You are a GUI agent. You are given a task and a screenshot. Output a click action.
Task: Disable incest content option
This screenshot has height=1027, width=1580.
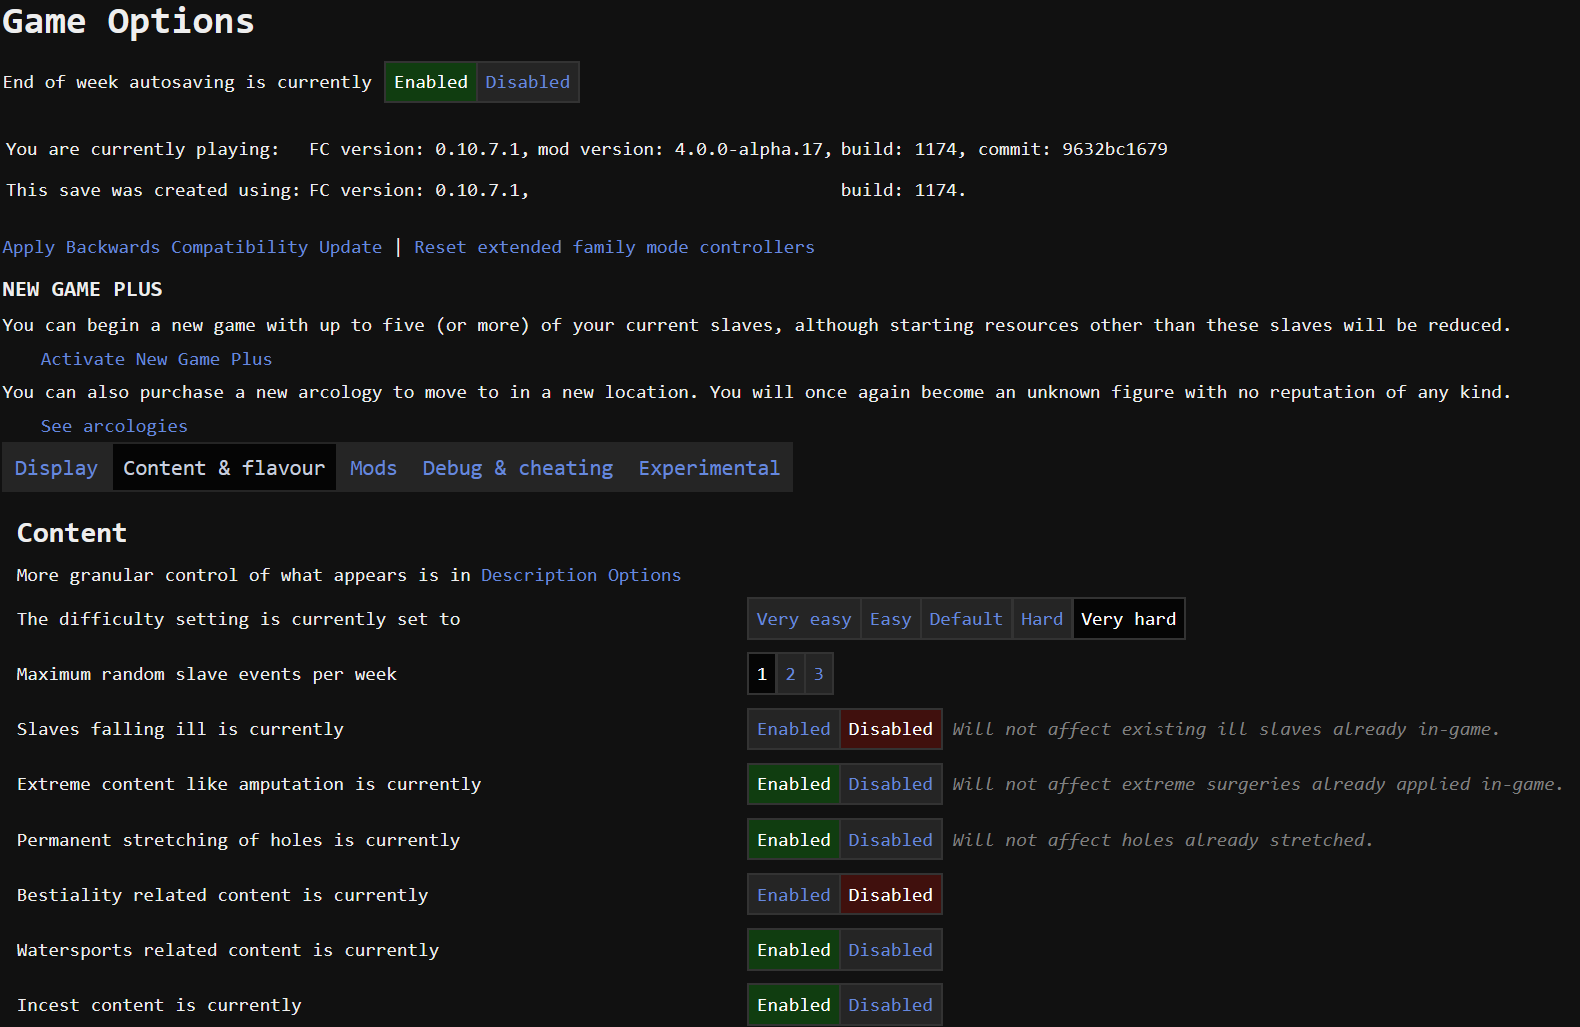tap(890, 1005)
